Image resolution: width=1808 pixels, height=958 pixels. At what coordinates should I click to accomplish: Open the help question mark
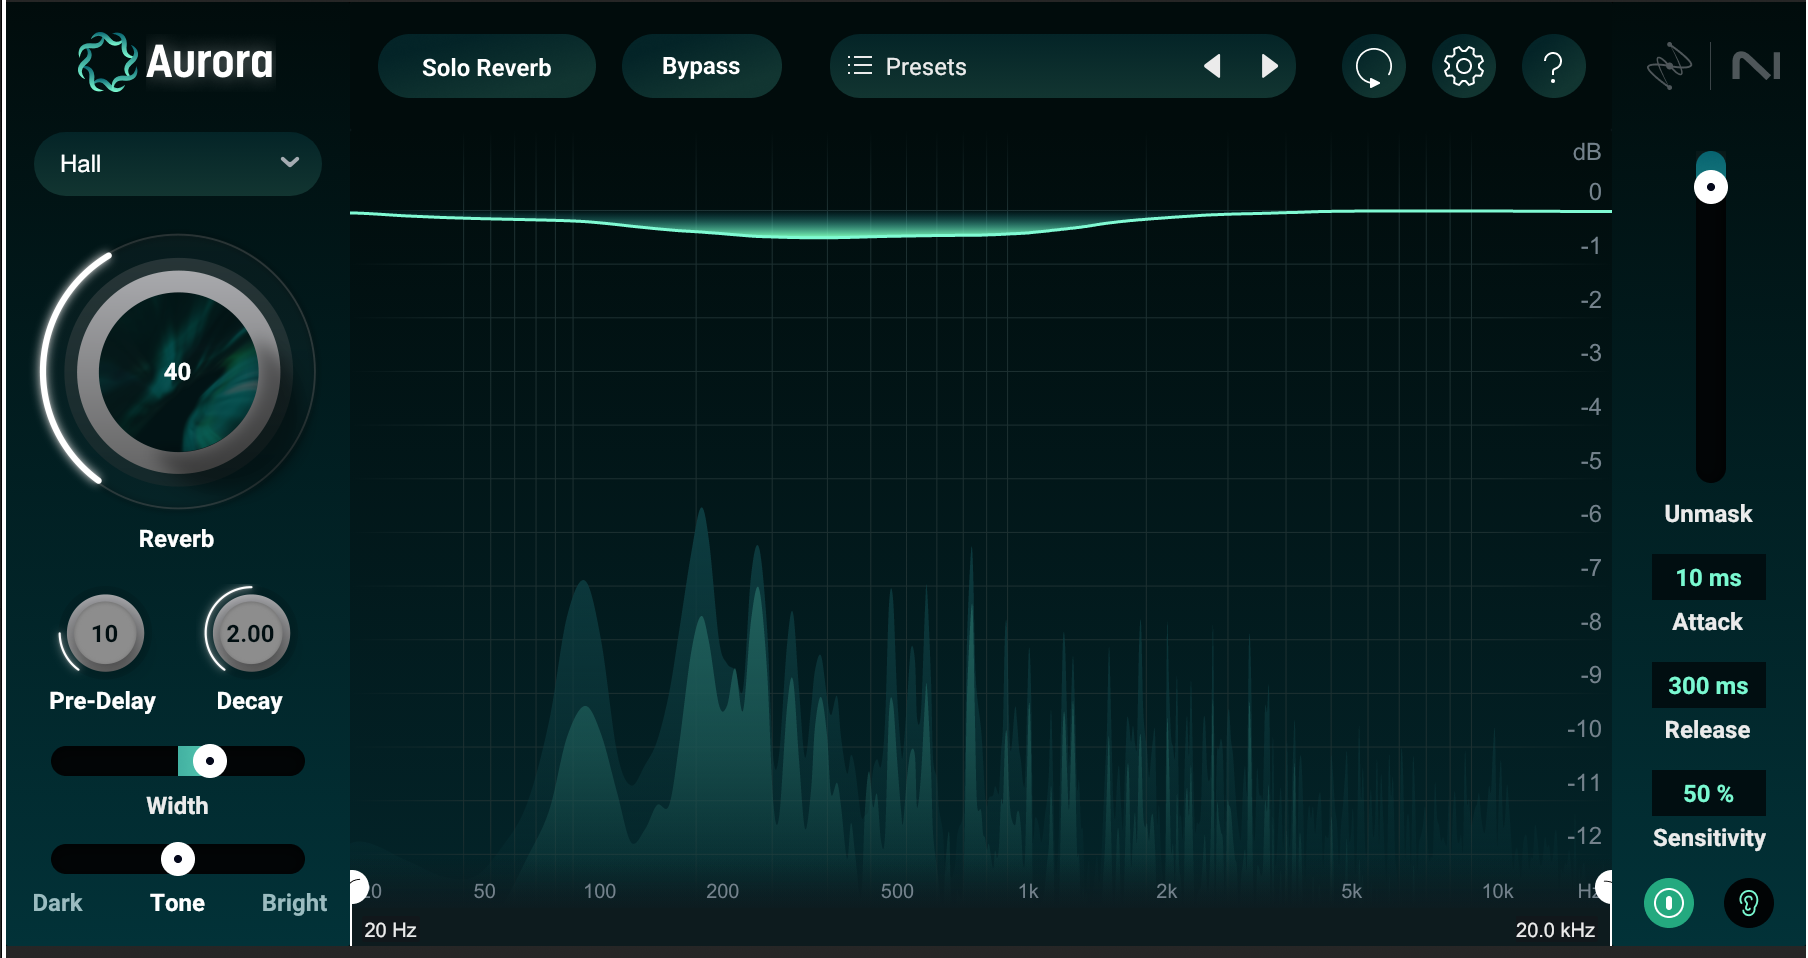click(x=1553, y=67)
